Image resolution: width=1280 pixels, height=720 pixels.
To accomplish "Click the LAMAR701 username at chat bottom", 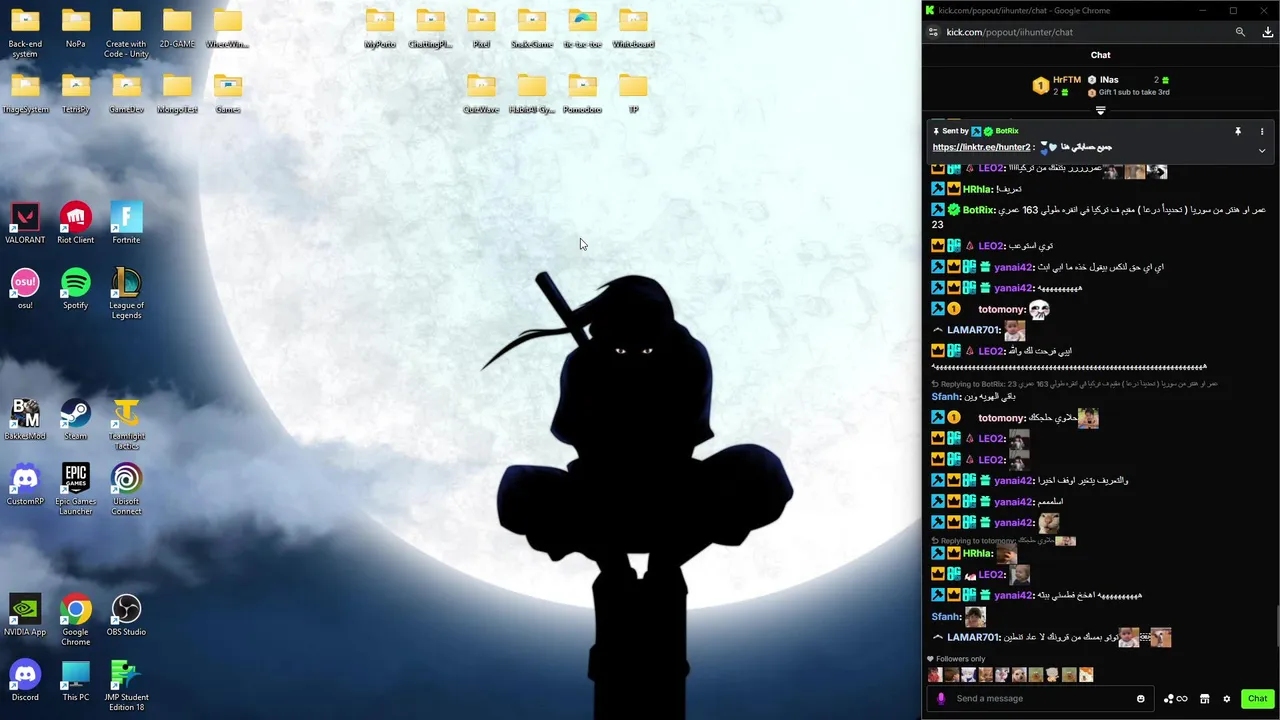I will coord(973,638).
